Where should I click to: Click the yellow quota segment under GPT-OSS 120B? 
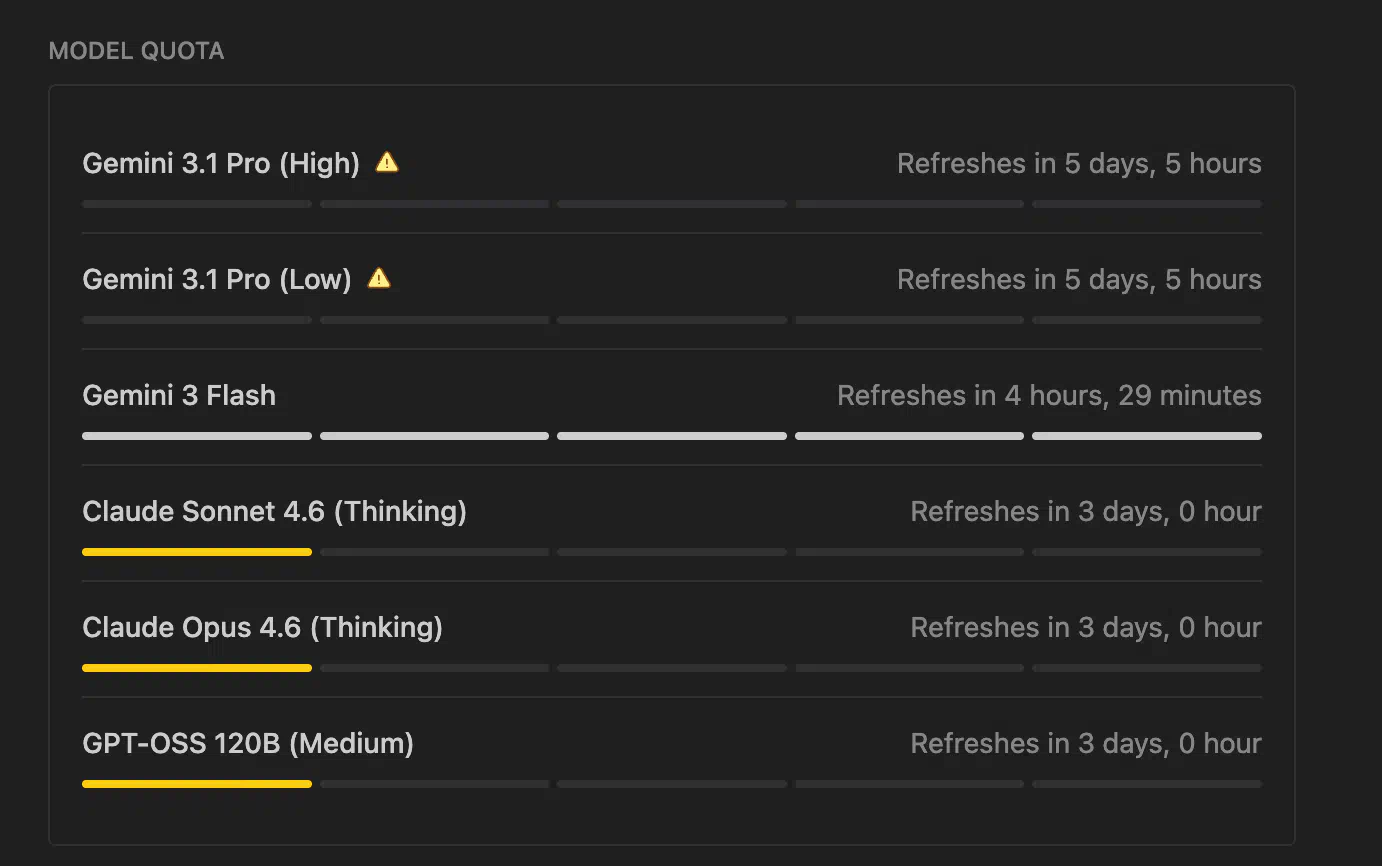197,784
